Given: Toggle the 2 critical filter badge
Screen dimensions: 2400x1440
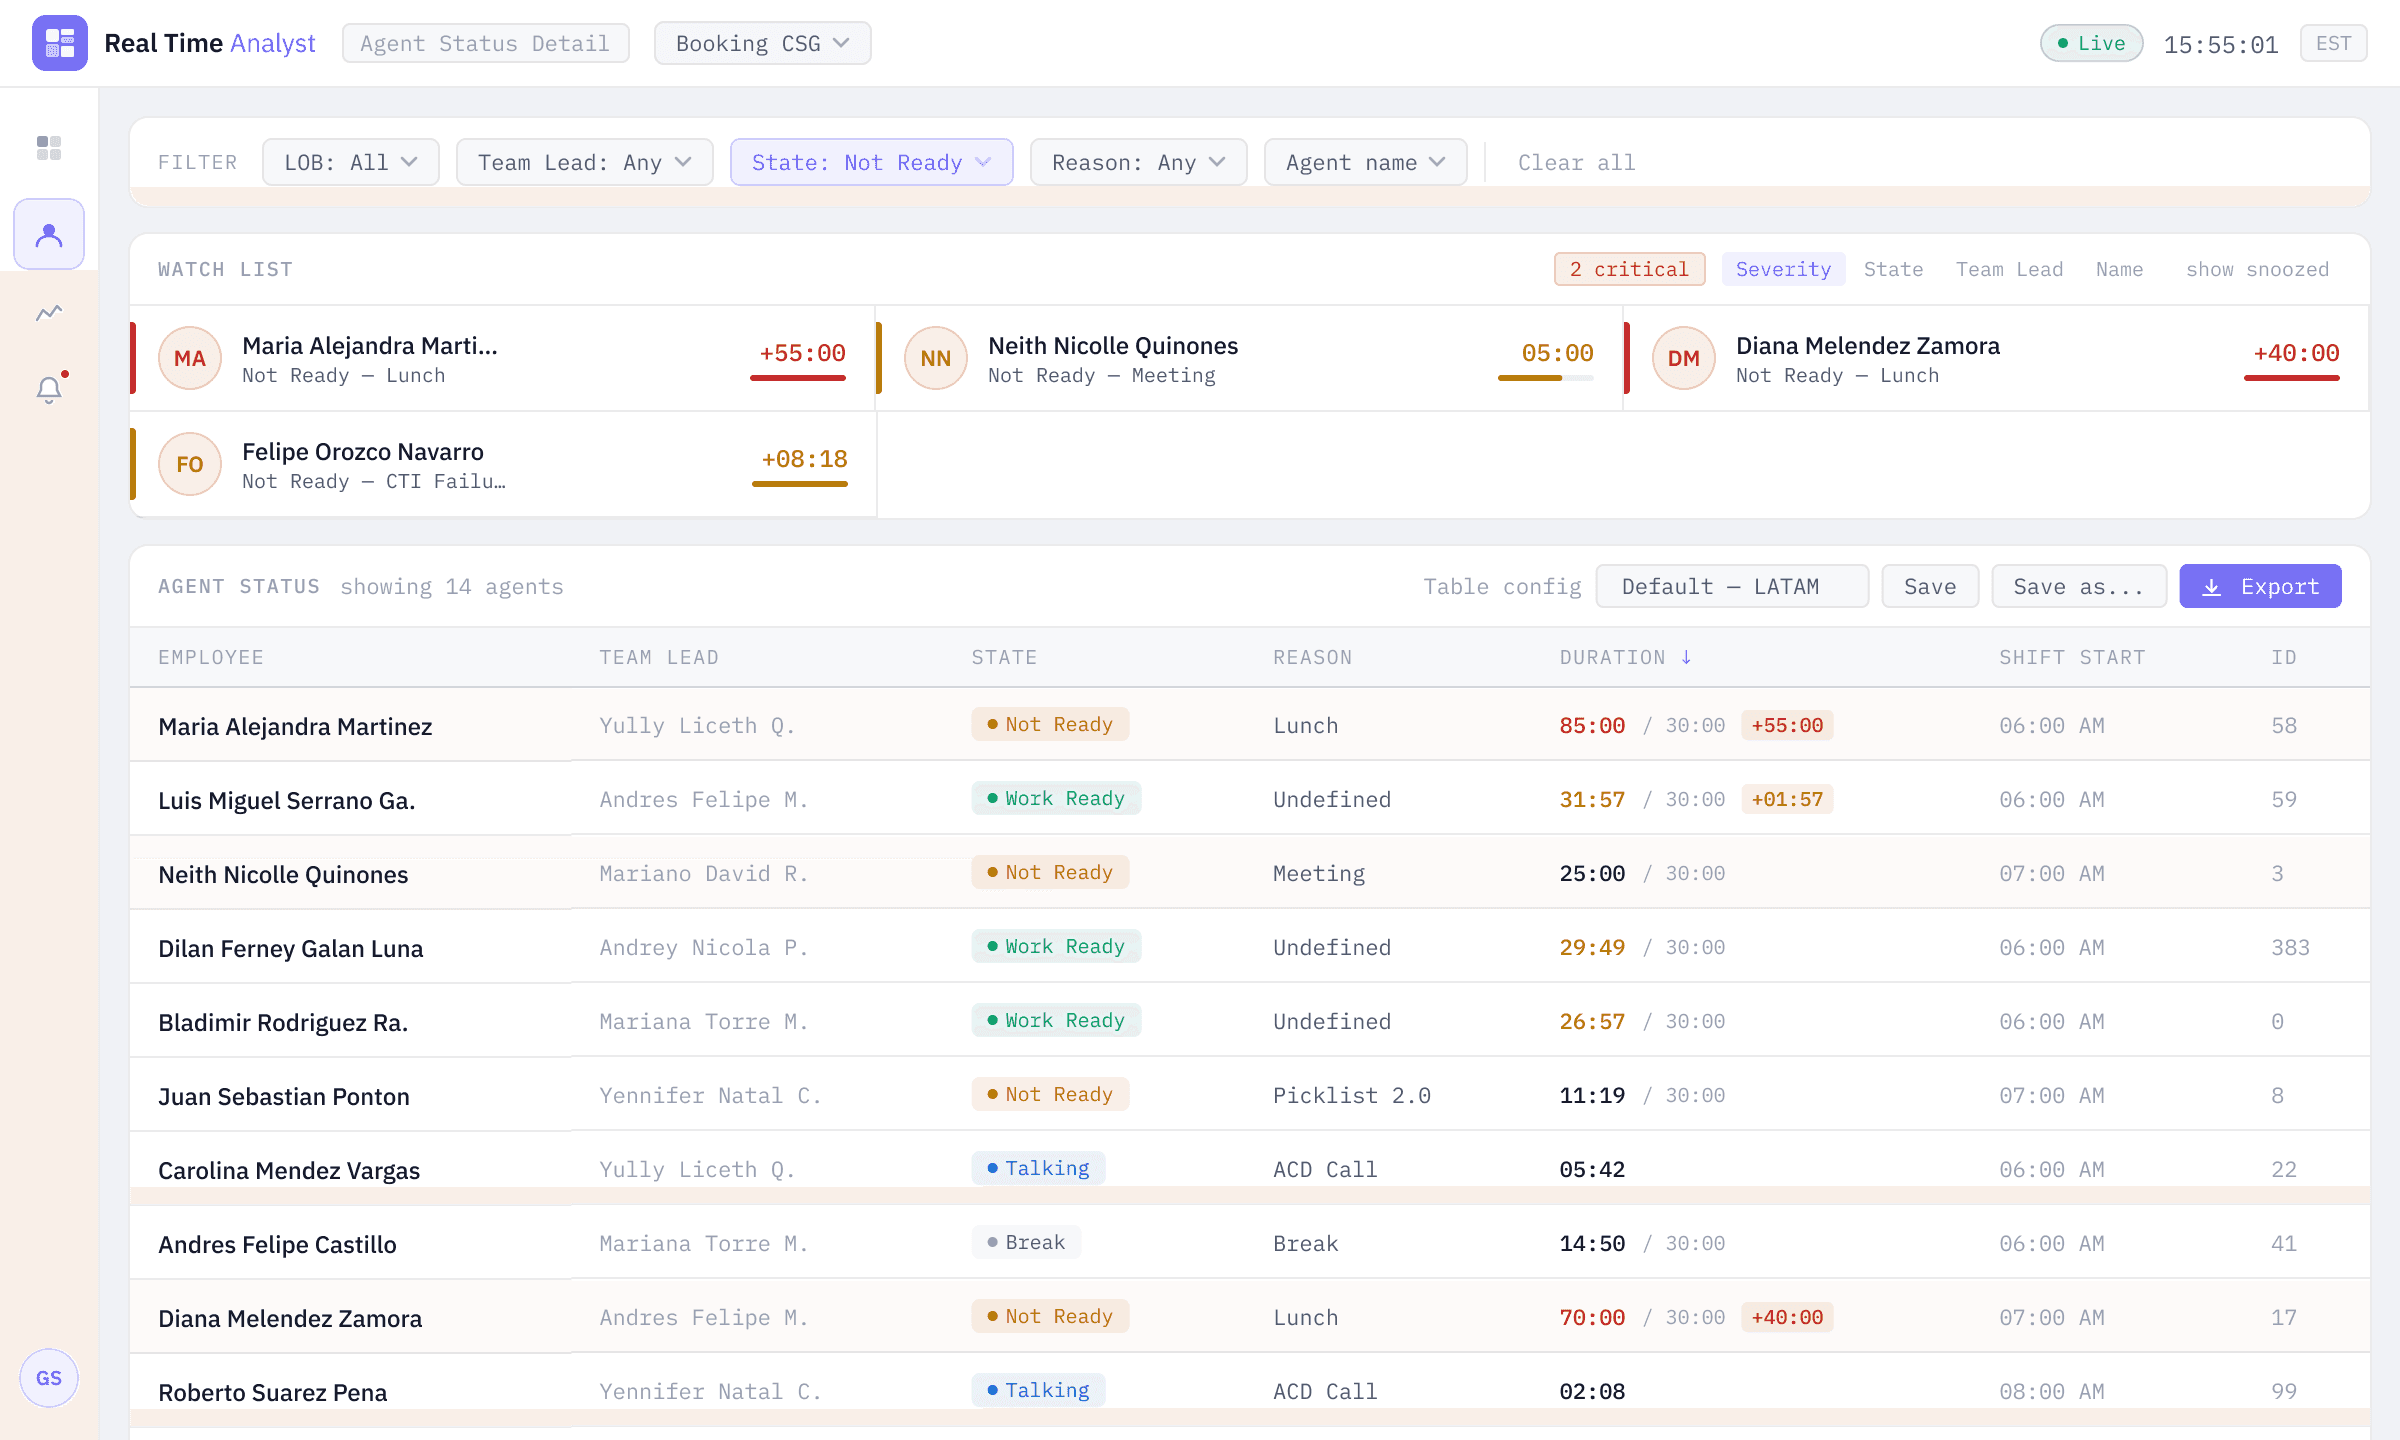Looking at the screenshot, I should [x=1629, y=269].
